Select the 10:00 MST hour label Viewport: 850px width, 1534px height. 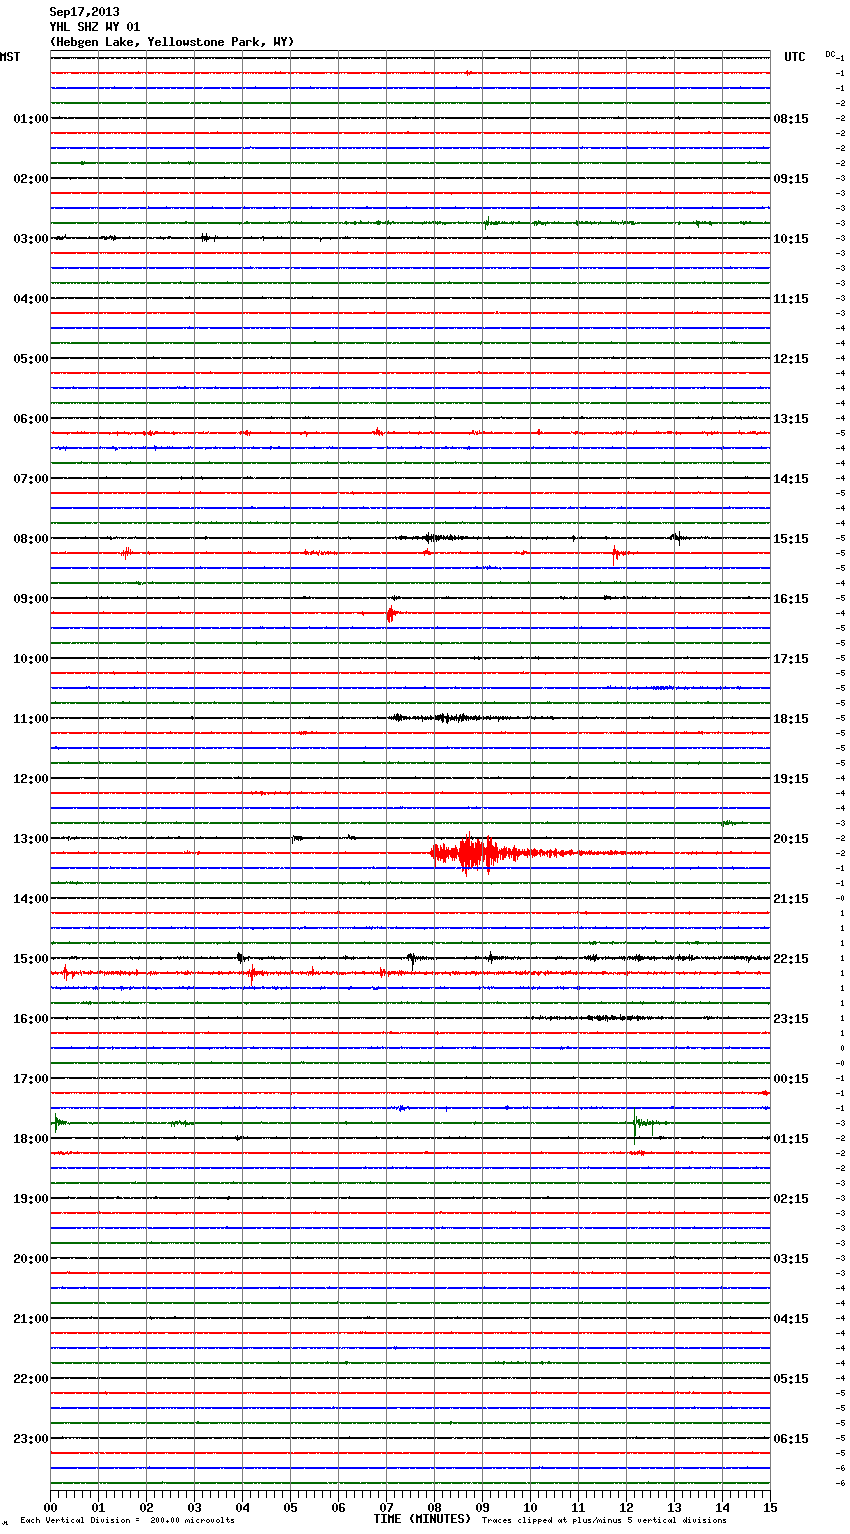point(31,659)
